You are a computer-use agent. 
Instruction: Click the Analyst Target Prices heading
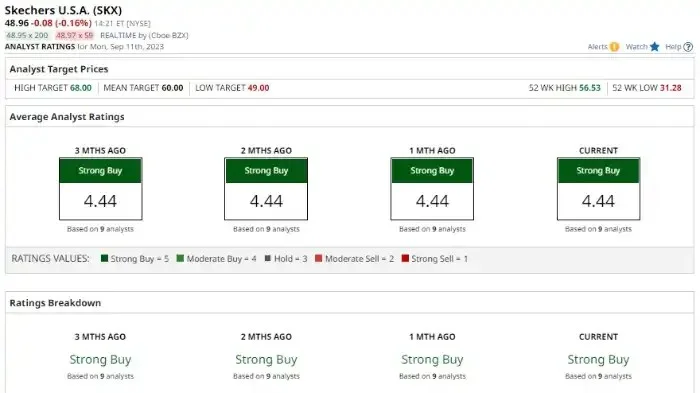[x=59, y=69]
